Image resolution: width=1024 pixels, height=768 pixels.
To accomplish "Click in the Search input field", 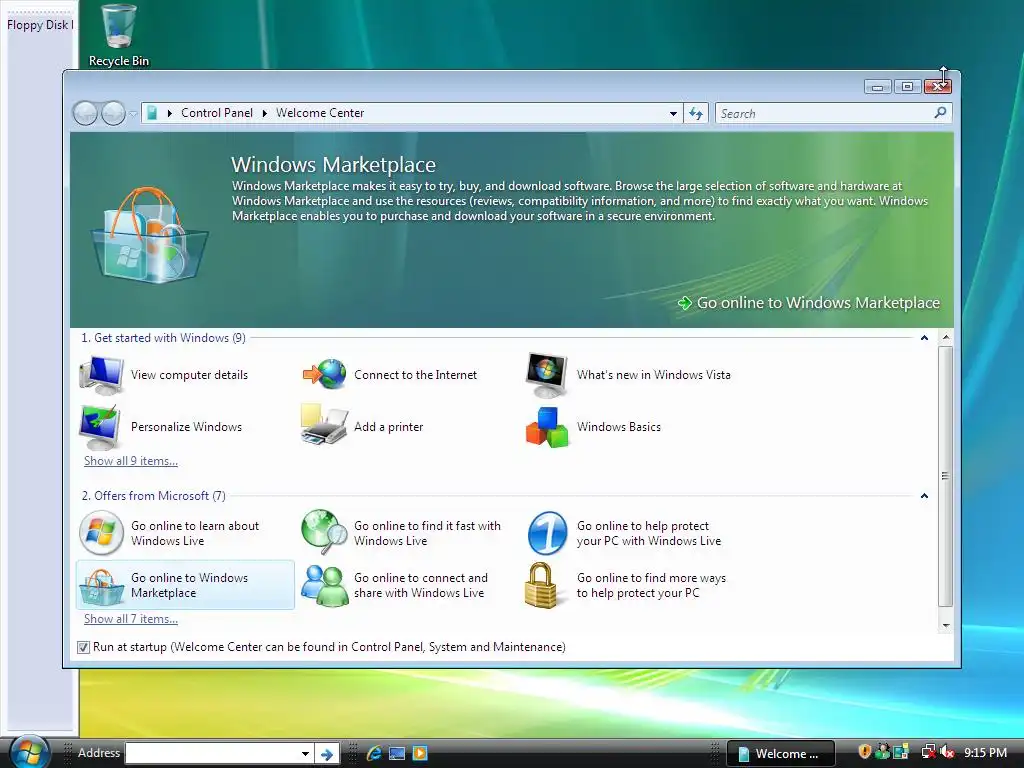I will [824, 114].
